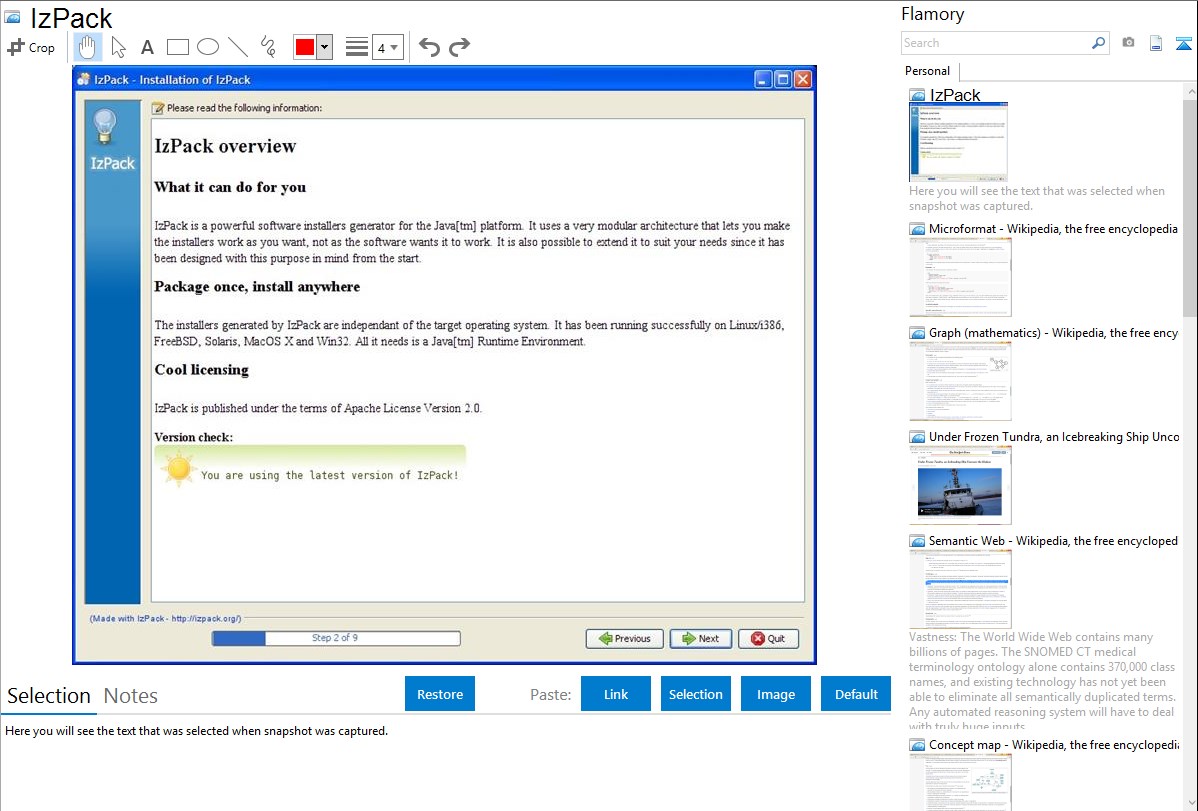This screenshot has height=811, width=1198.
Task: Click the Flamory search field
Action: point(995,43)
